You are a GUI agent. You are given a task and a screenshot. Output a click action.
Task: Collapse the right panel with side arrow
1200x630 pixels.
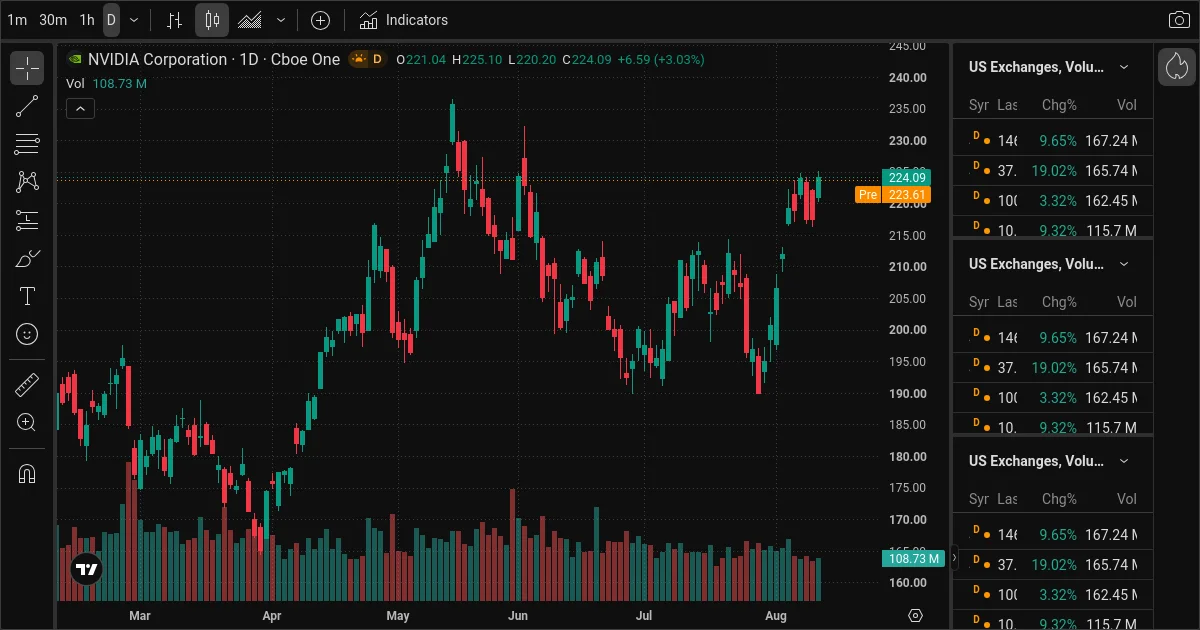coord(954,558)
